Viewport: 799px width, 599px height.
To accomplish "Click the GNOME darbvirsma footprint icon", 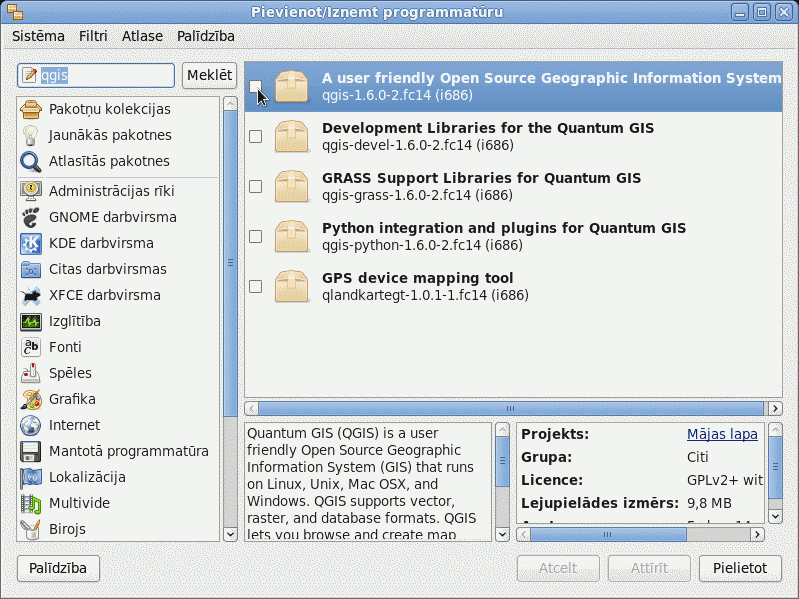I will click(31, 217).
